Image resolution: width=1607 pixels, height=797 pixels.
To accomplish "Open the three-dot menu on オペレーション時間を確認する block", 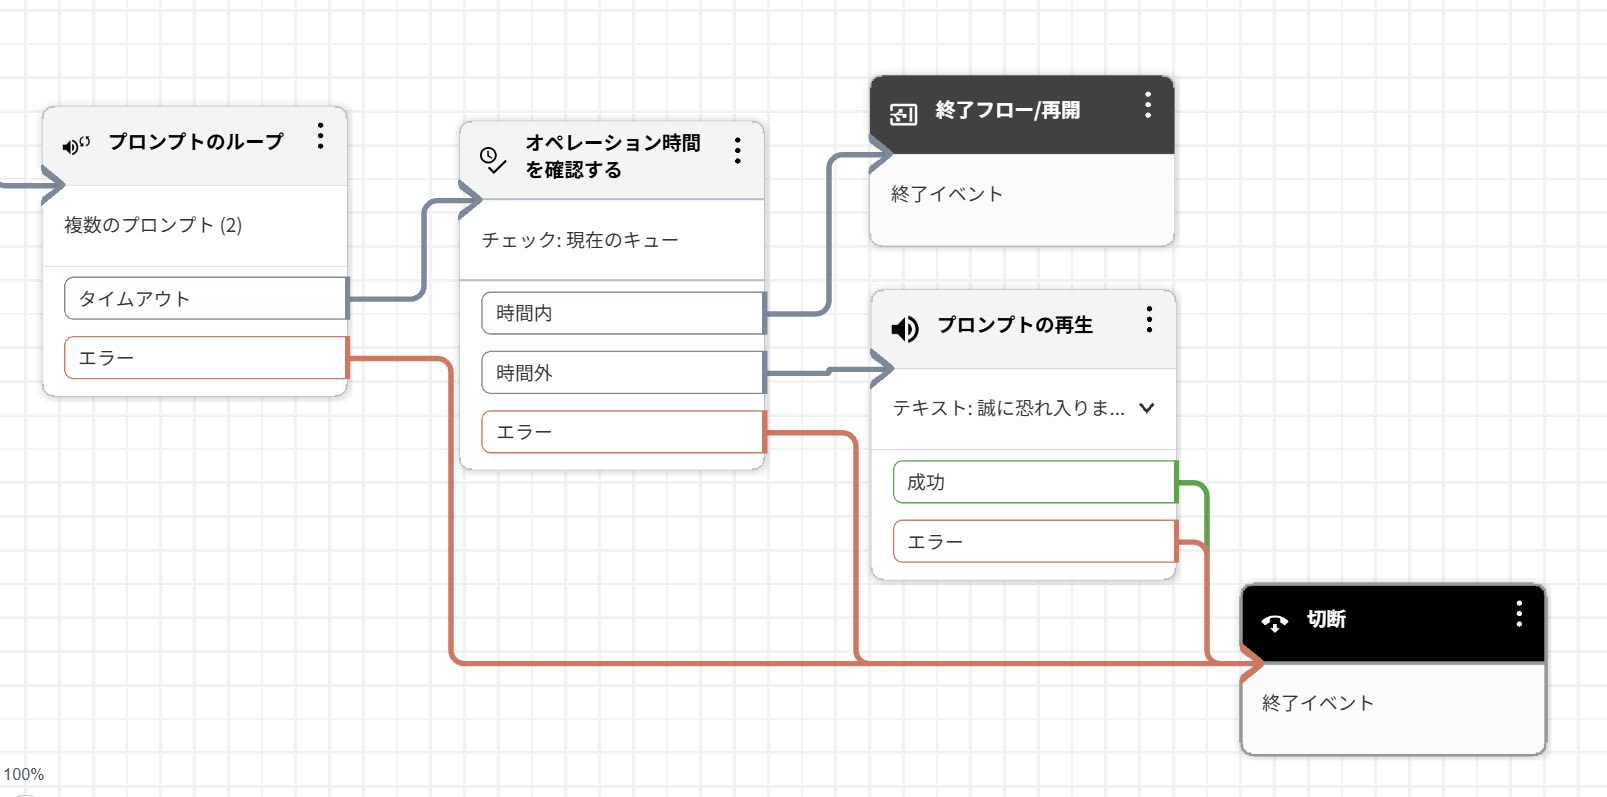I will pos(737,151).
